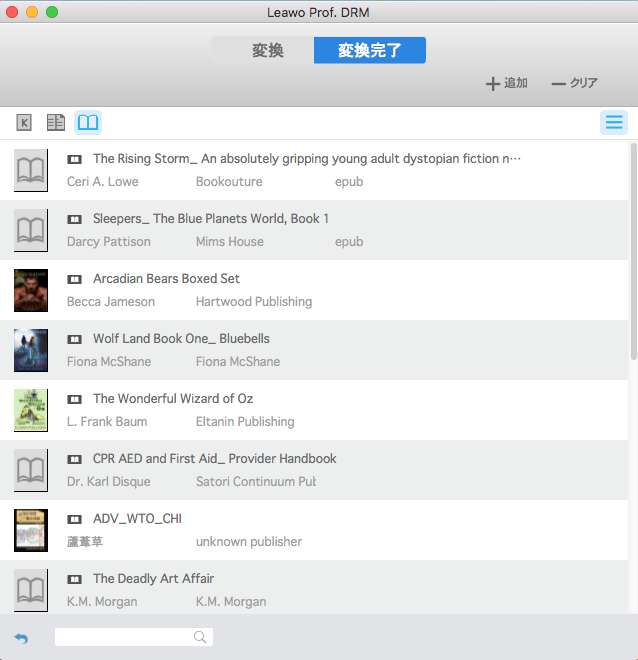The height and width of the screenshot is (660, 638).
Task: Select Wolf Land cover thumbnail
Action: 31,350
